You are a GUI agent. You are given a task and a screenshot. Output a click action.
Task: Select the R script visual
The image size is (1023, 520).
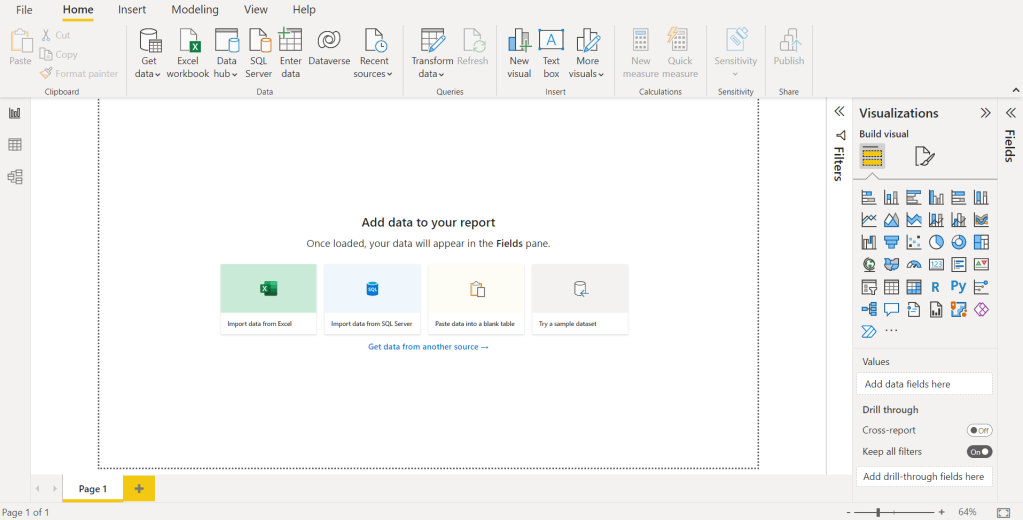[x=936, y=287]
